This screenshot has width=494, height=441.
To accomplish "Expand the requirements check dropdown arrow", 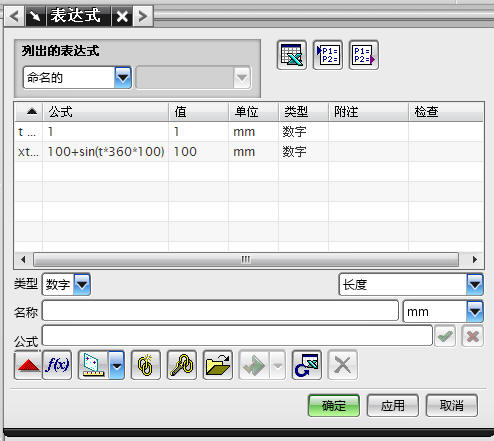I will pos(278,365).
